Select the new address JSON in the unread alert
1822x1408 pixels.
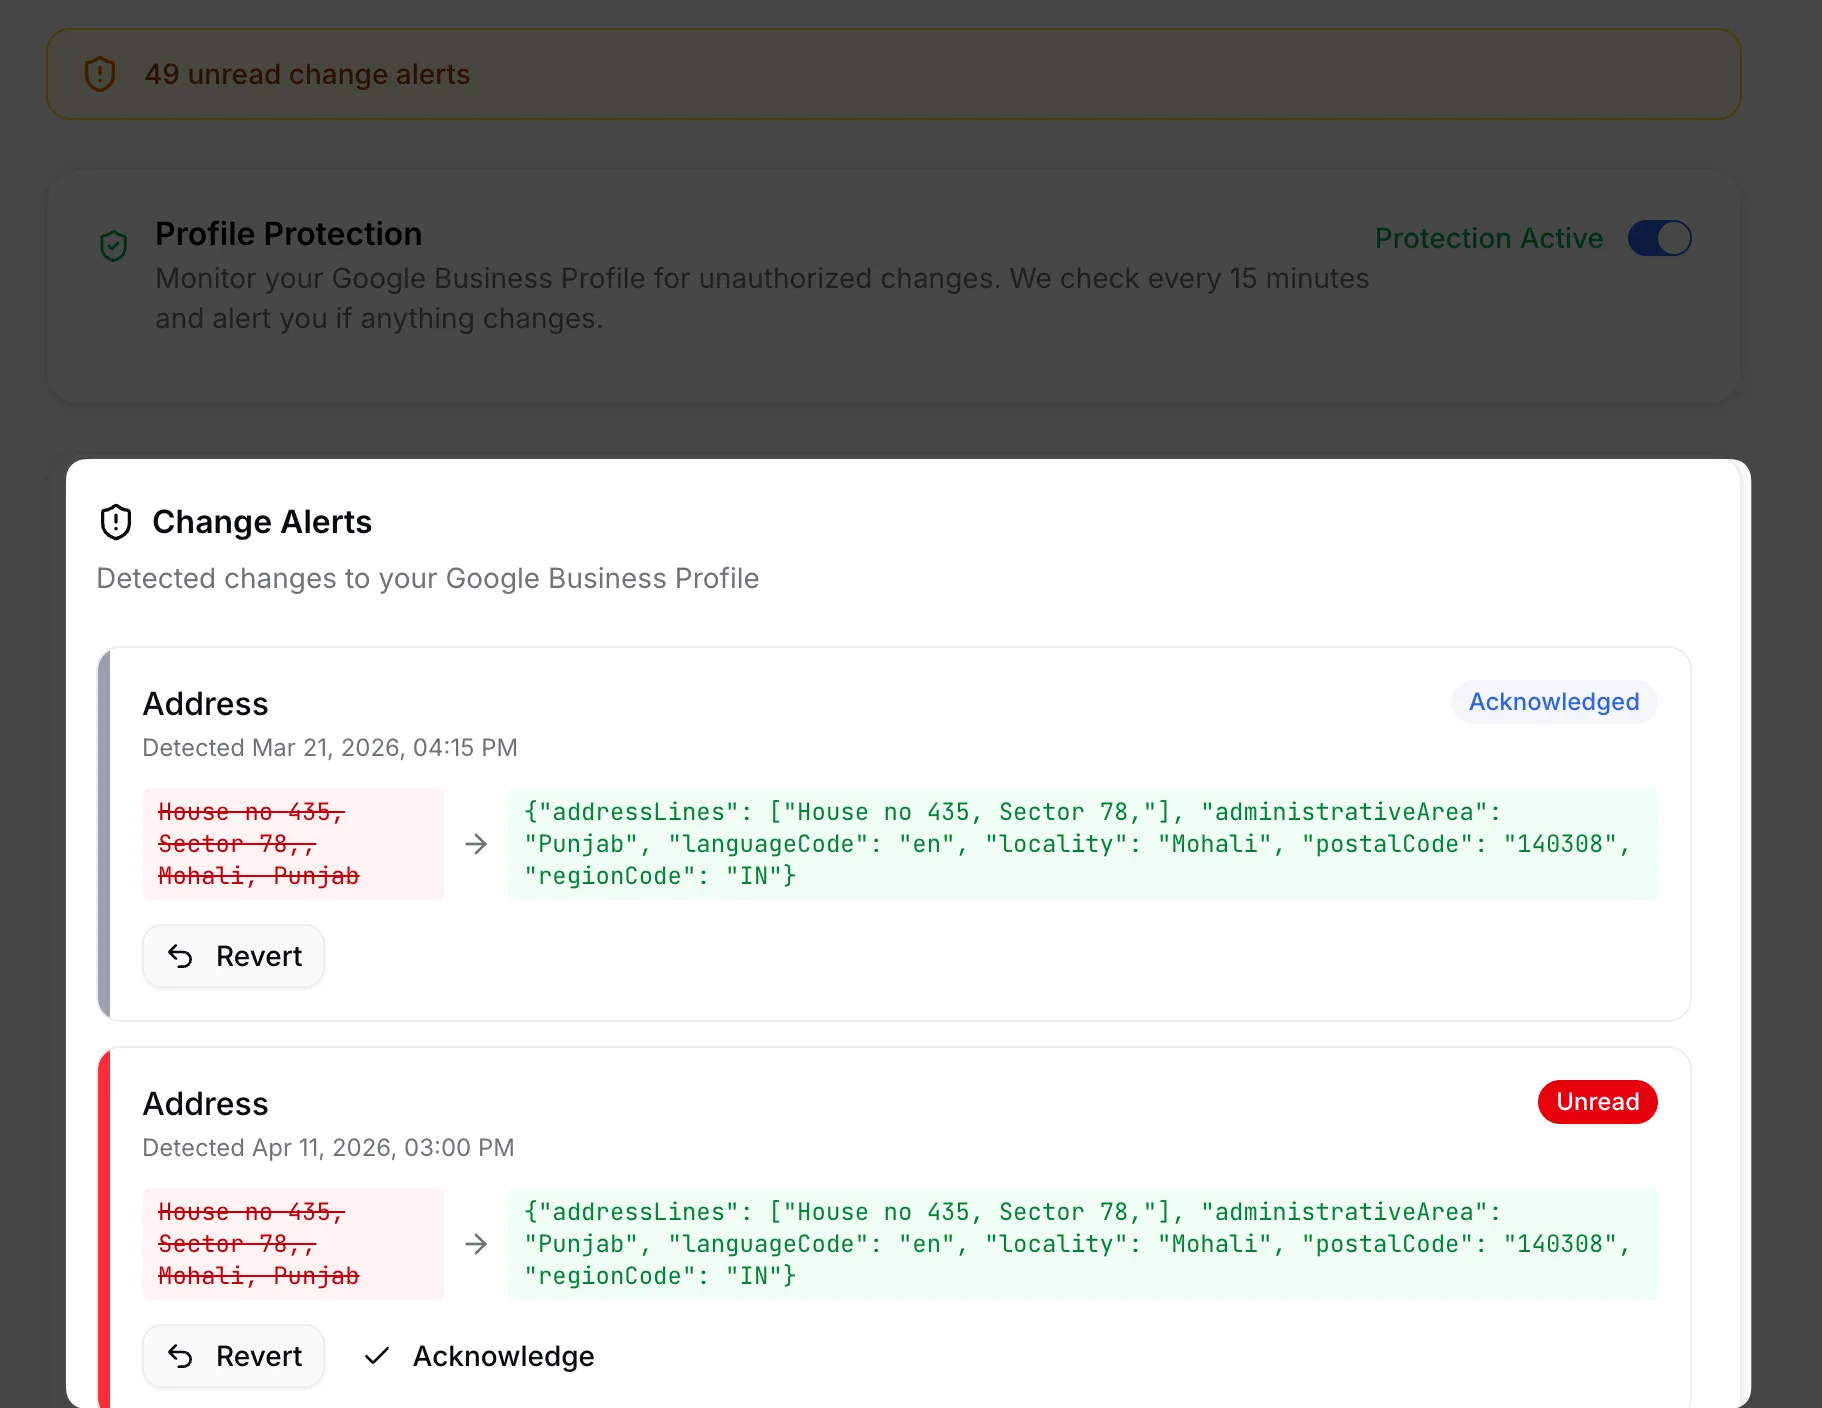pyautogui.click(x=1080, y=1244)
